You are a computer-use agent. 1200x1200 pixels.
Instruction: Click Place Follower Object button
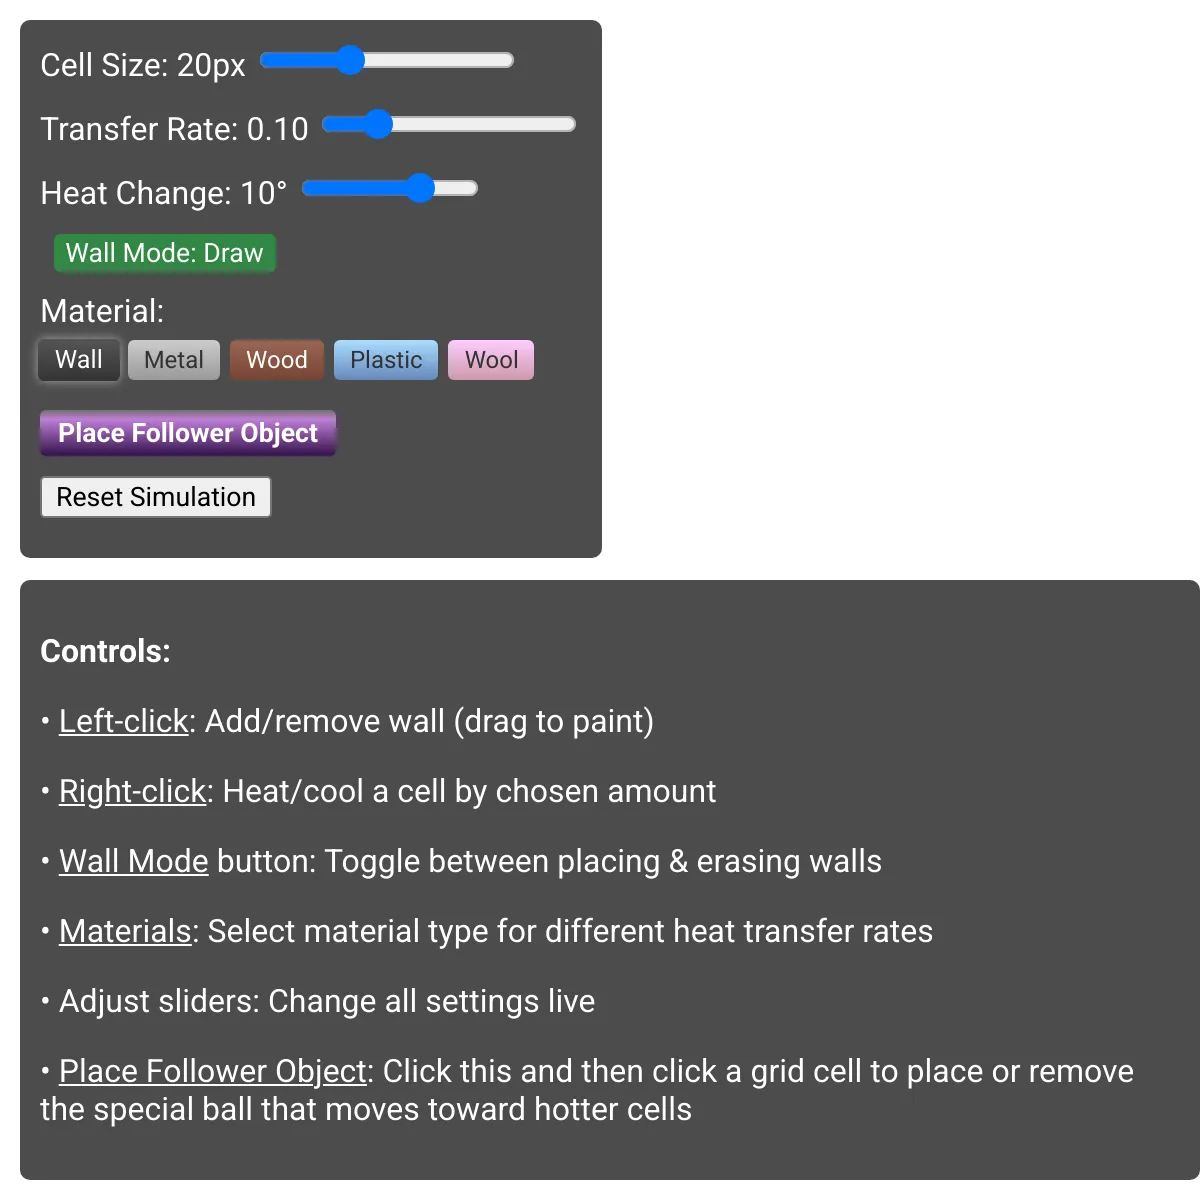click(188, 433)
